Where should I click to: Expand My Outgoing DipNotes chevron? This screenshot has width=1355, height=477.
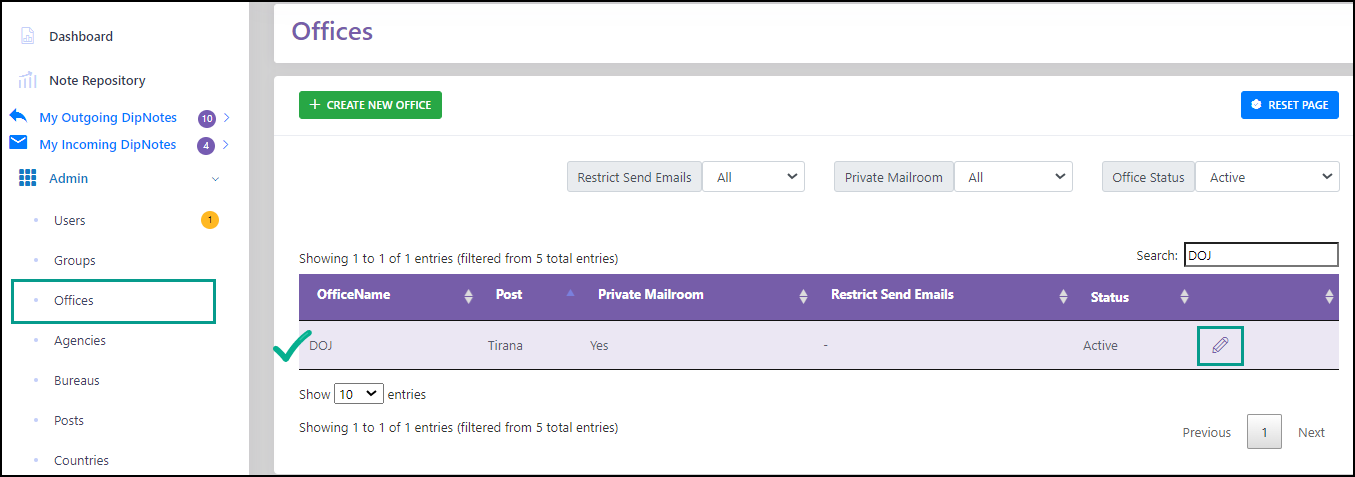click(x=227, y=118)
